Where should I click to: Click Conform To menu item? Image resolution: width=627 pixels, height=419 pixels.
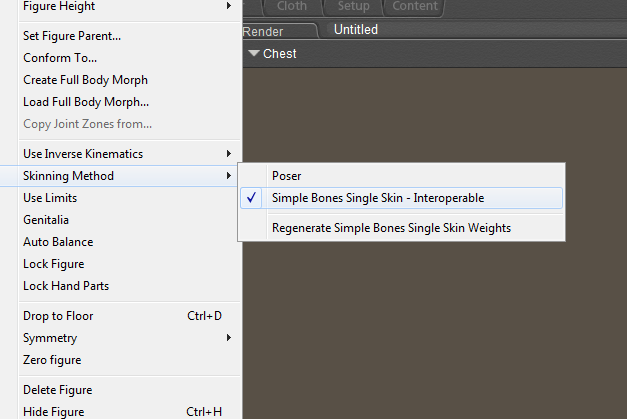coord(60,58)
